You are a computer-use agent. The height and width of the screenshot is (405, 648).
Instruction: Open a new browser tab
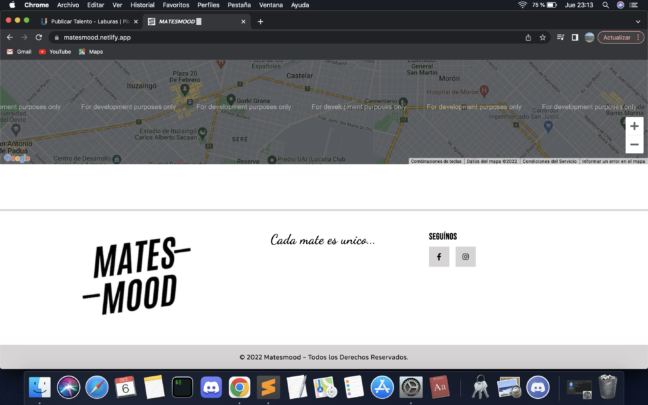click(261, 21)
